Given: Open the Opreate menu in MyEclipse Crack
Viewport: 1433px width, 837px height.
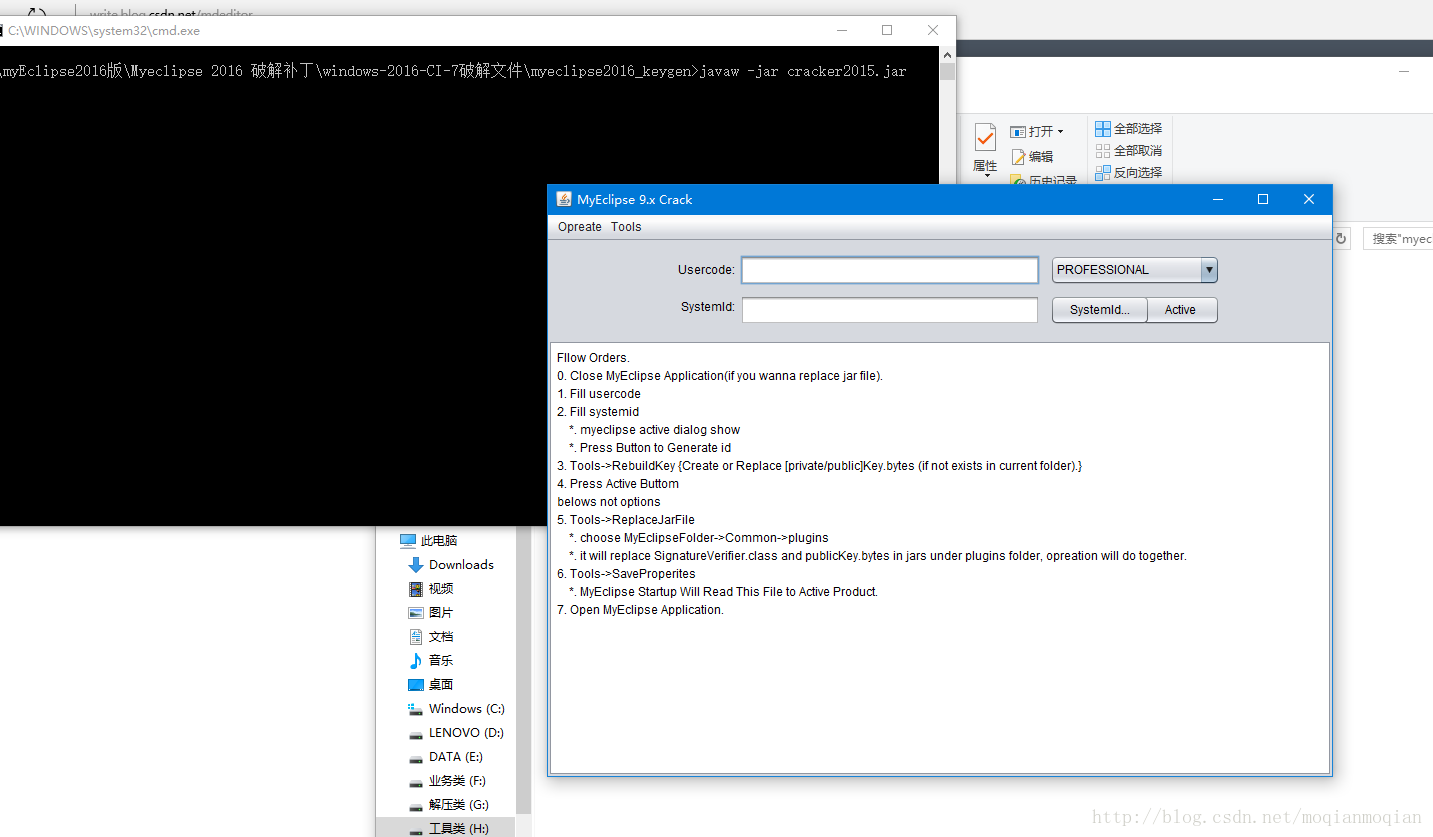Looking at the screenshot, I should pyautogui.click(x=580, y=227).
